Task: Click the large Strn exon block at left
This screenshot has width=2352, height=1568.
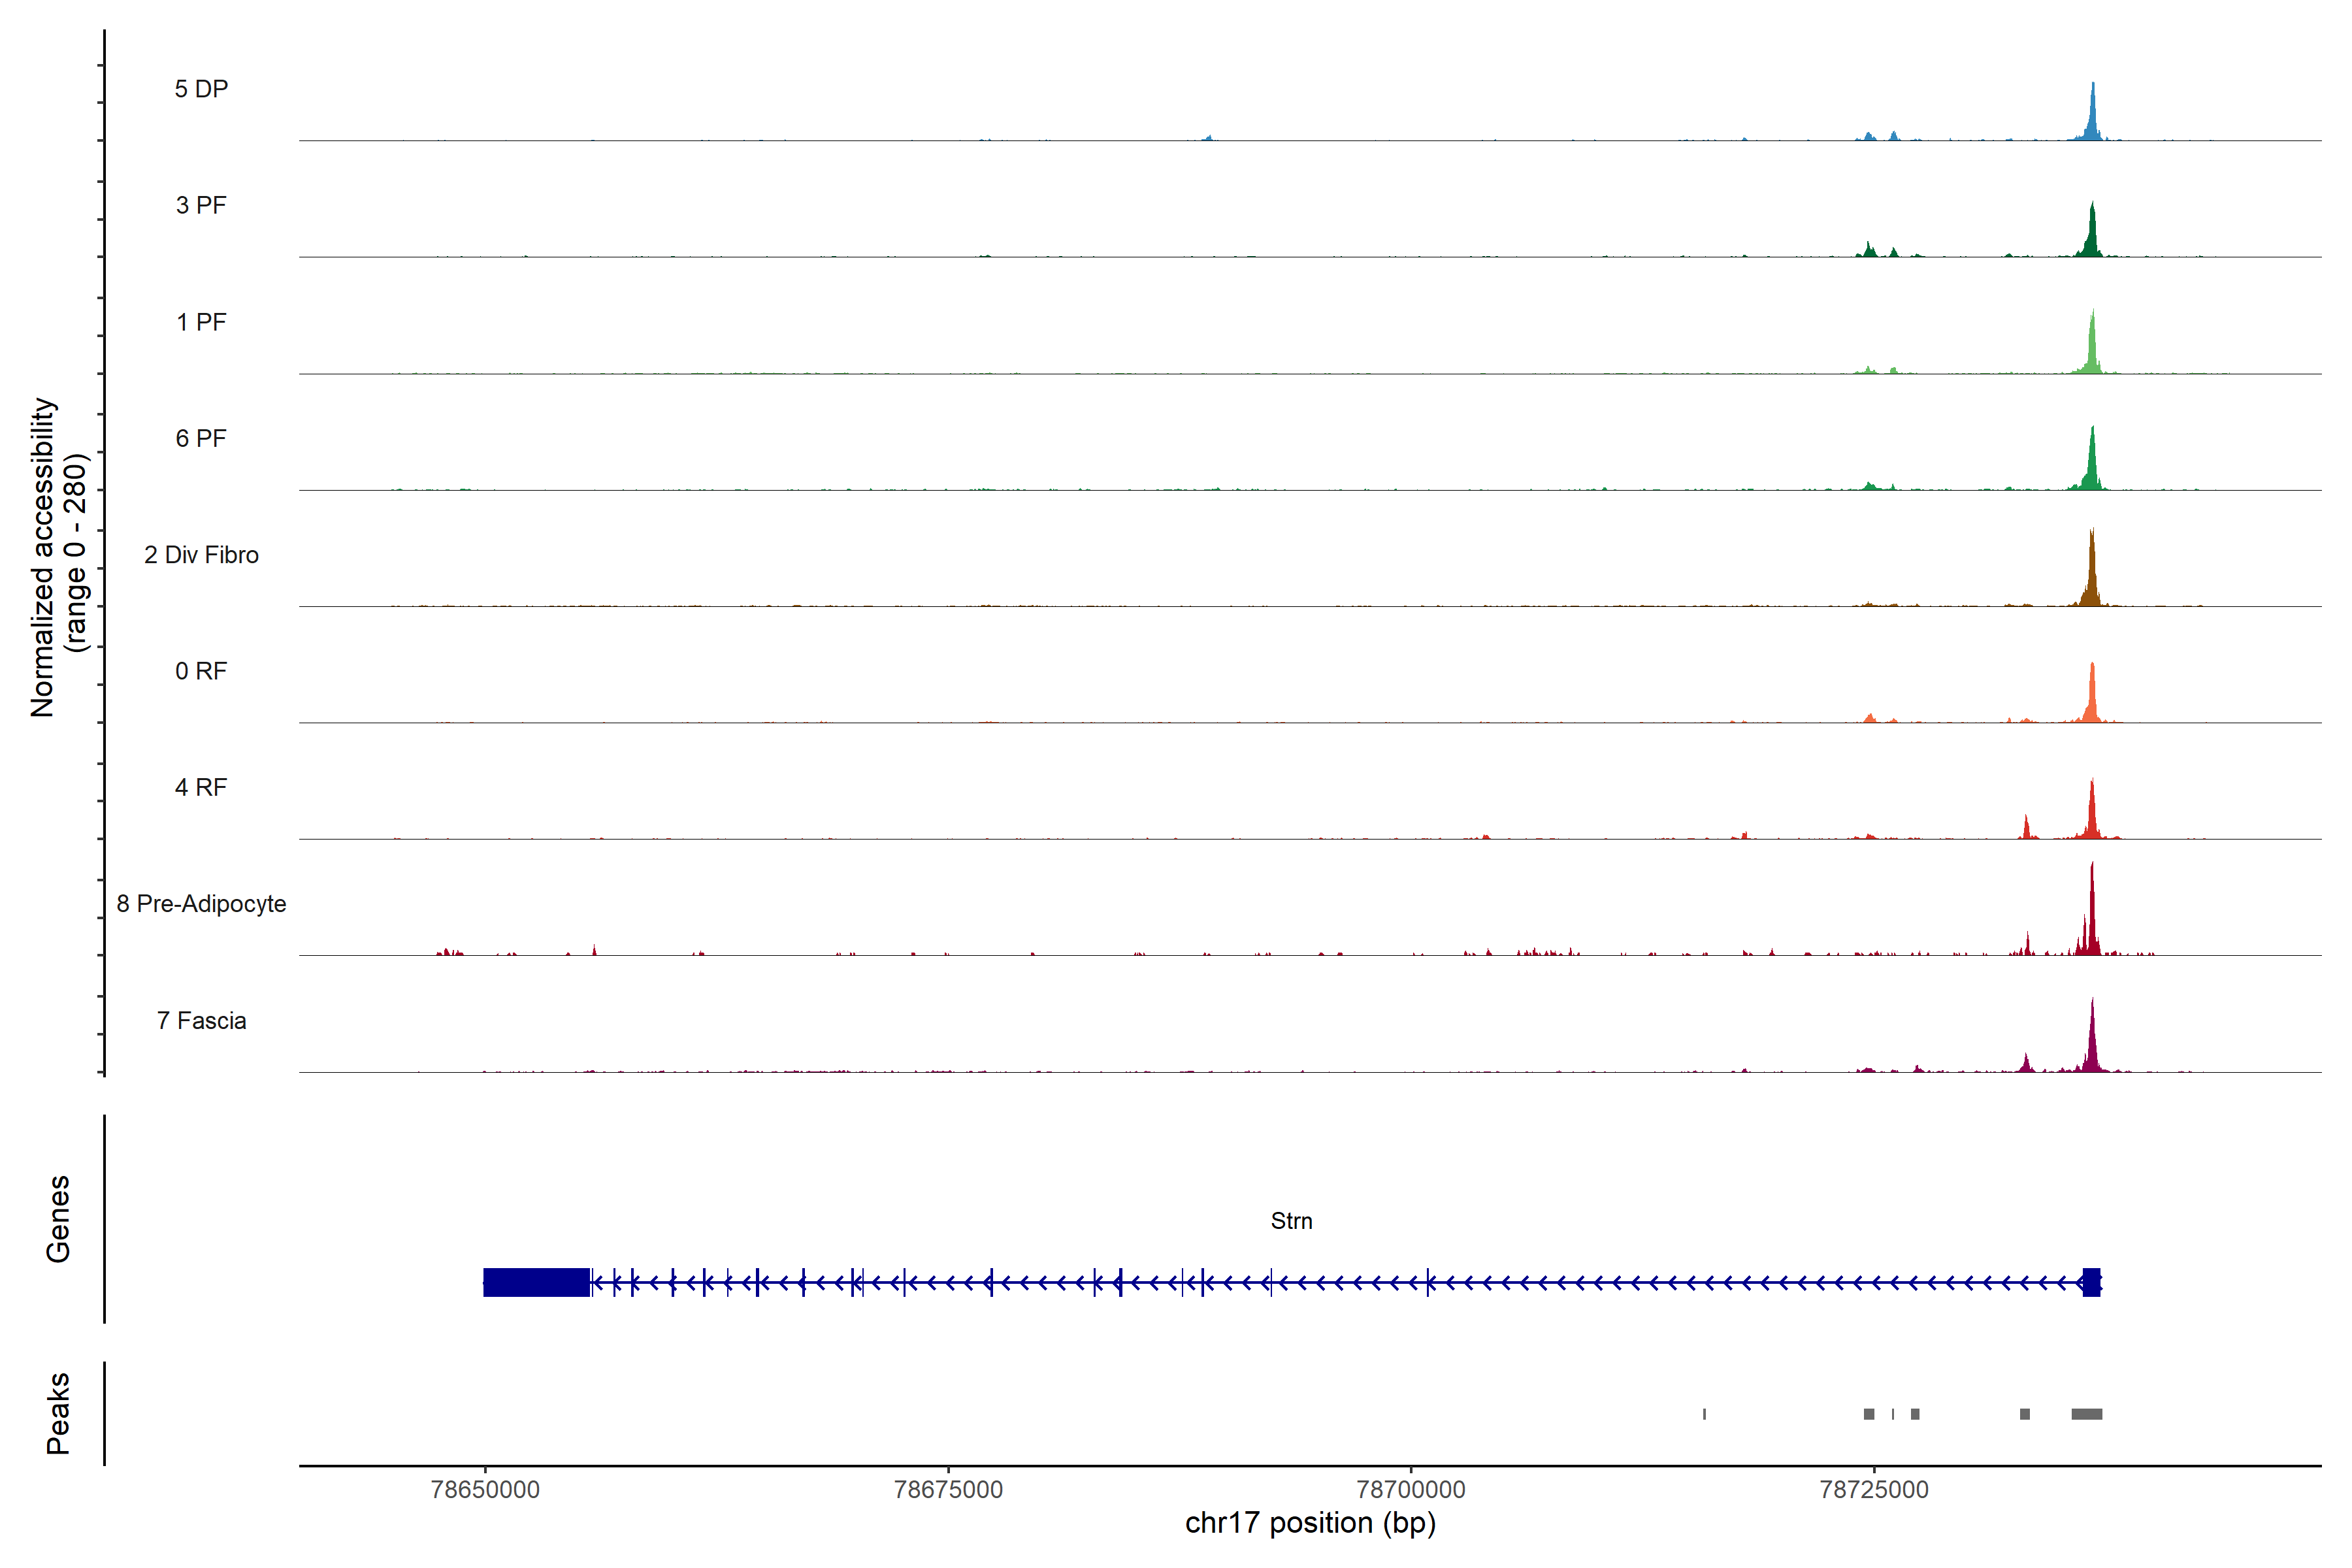Action: pos(536,1282)
